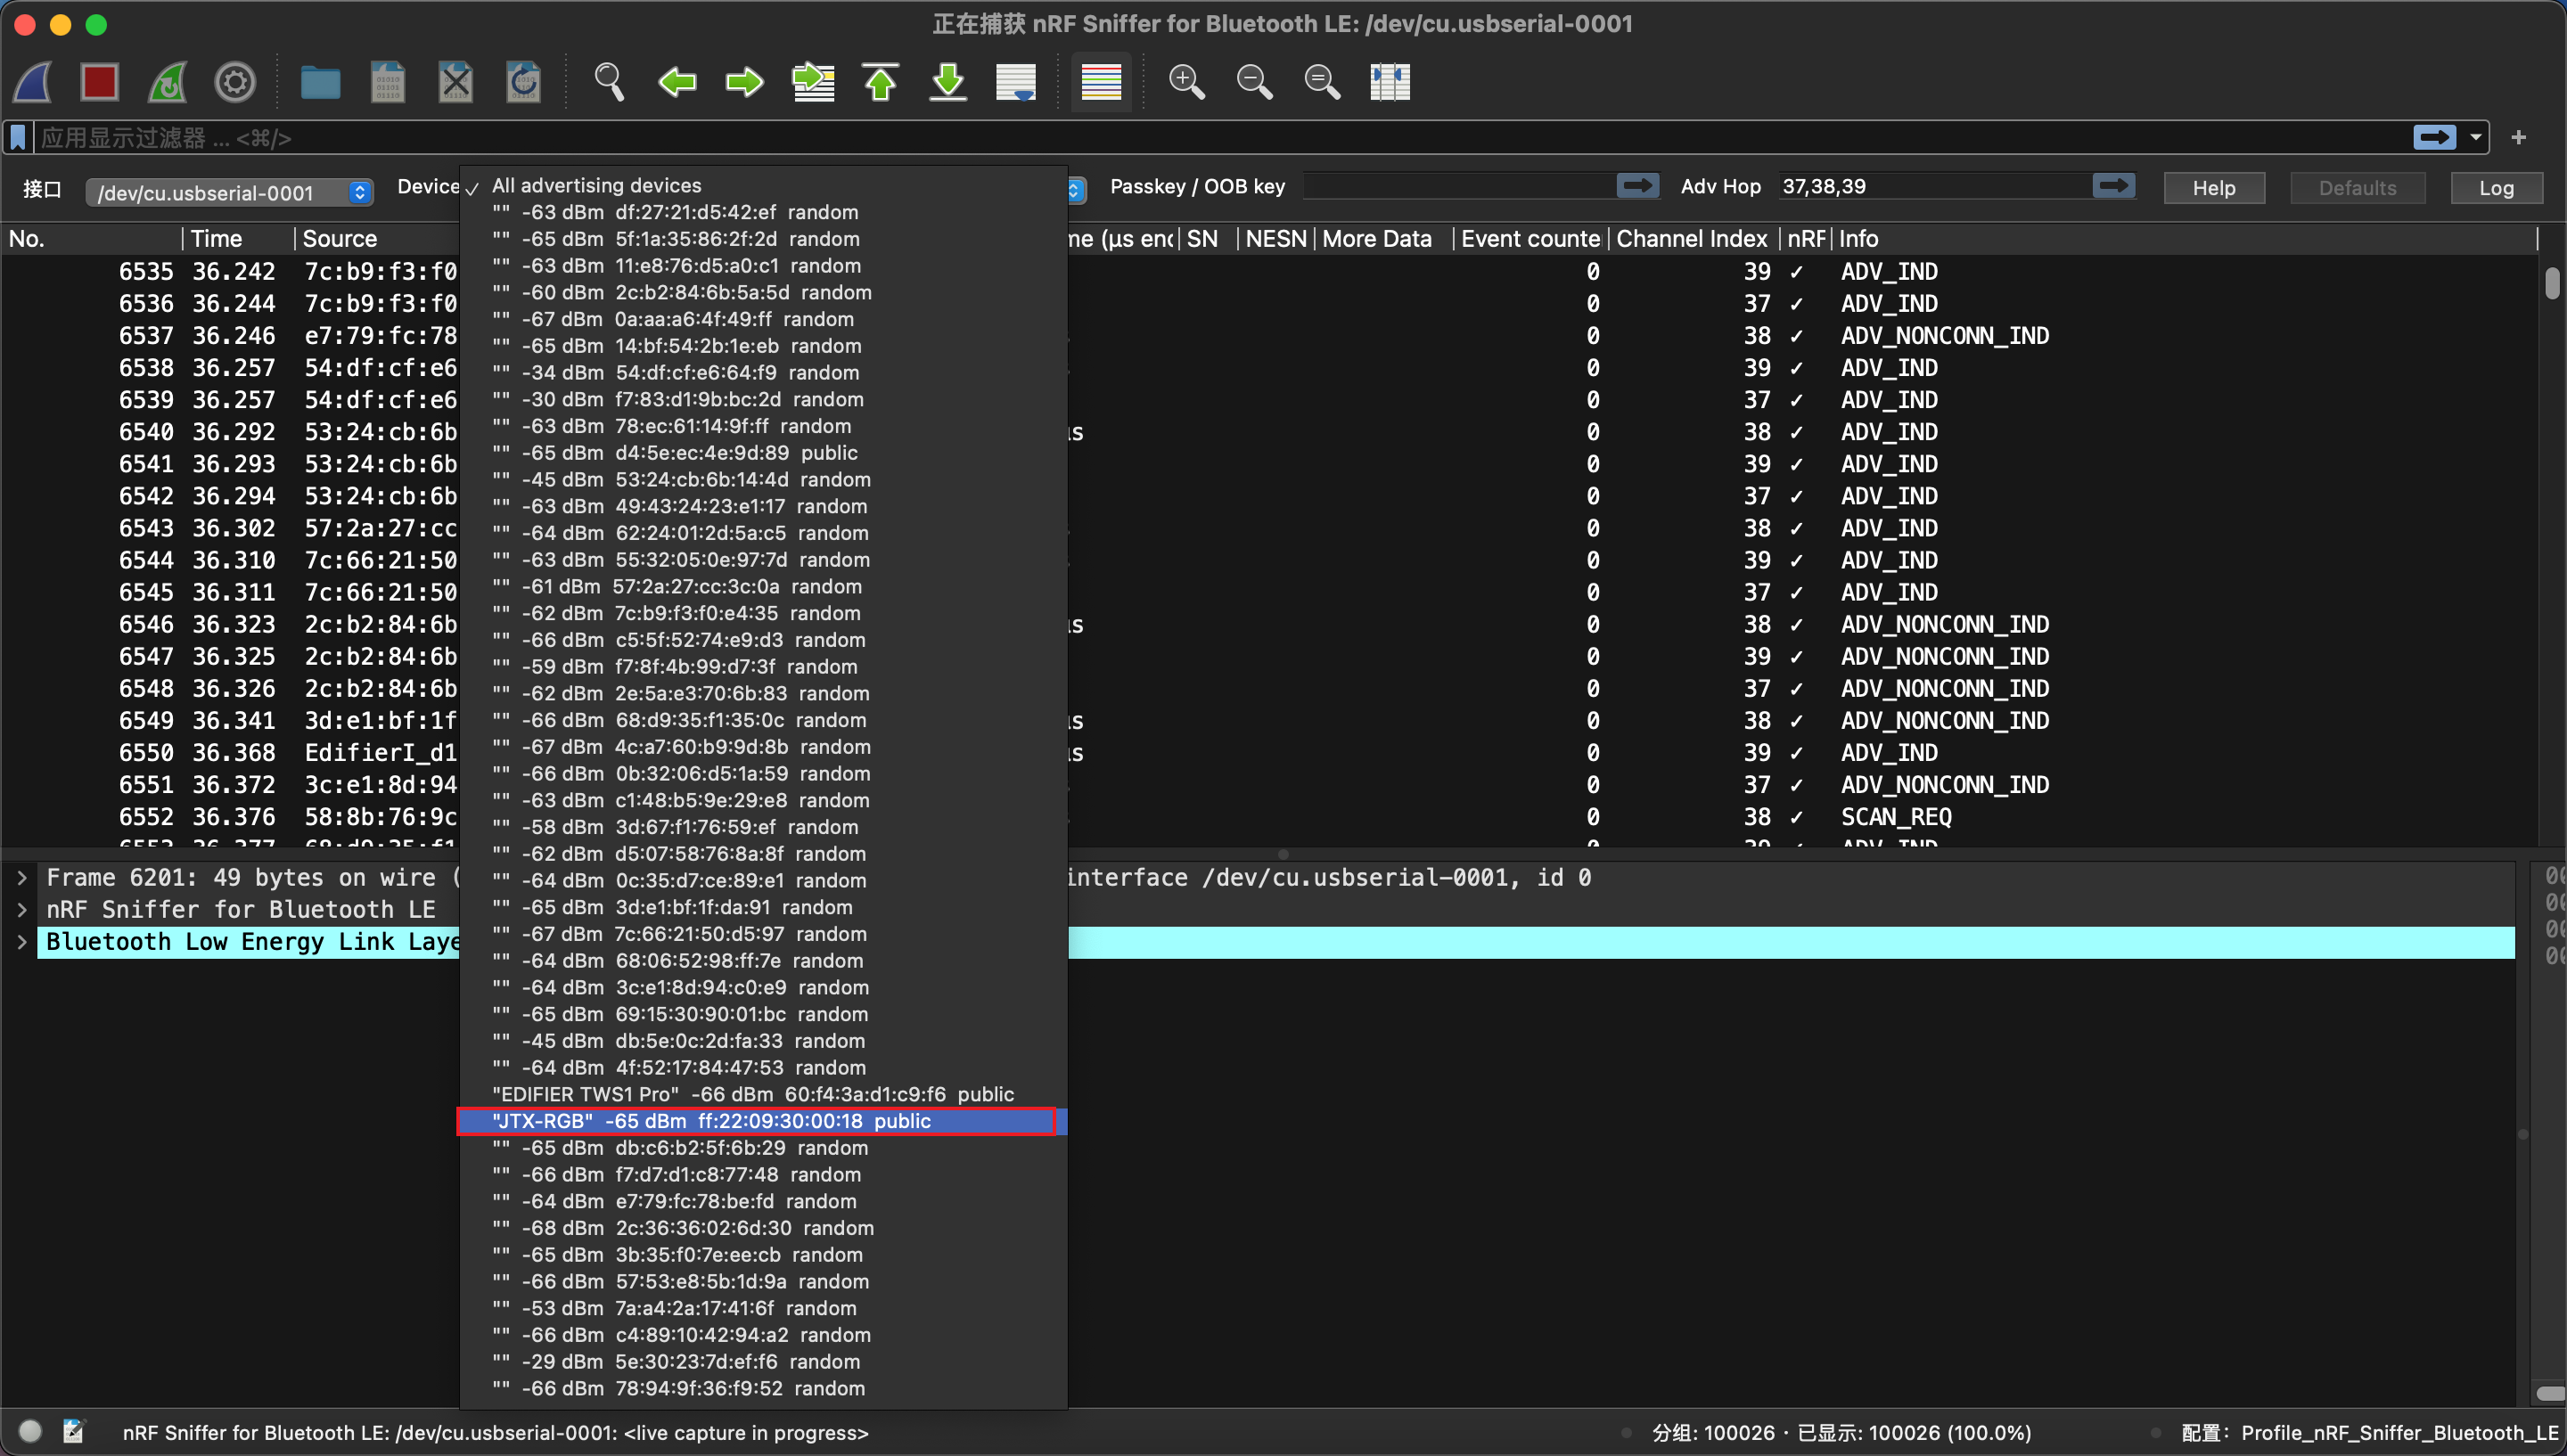The width and height of the screenshot is (2567, 1456).
Task: Zoom in on main window text
Action: pos(1187,81)
